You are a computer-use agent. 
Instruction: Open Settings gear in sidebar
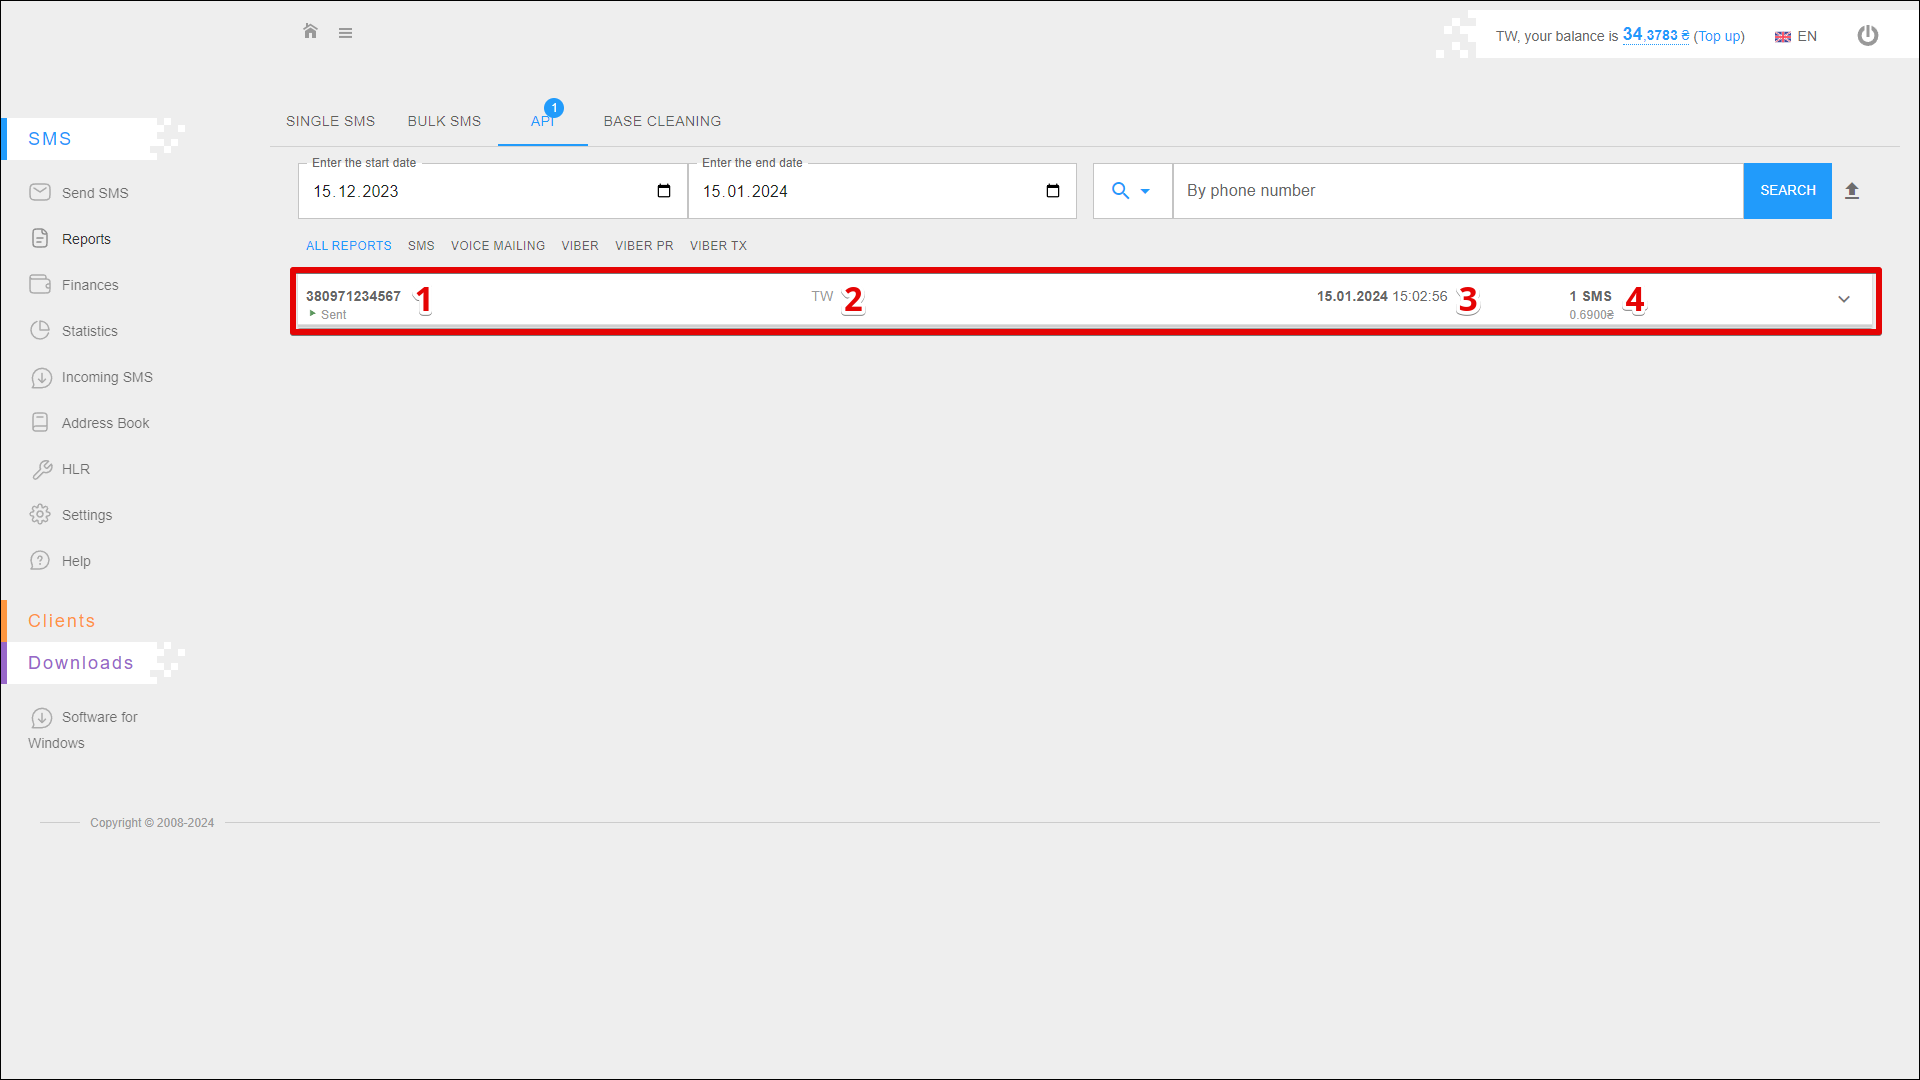[x=86, y=515]
